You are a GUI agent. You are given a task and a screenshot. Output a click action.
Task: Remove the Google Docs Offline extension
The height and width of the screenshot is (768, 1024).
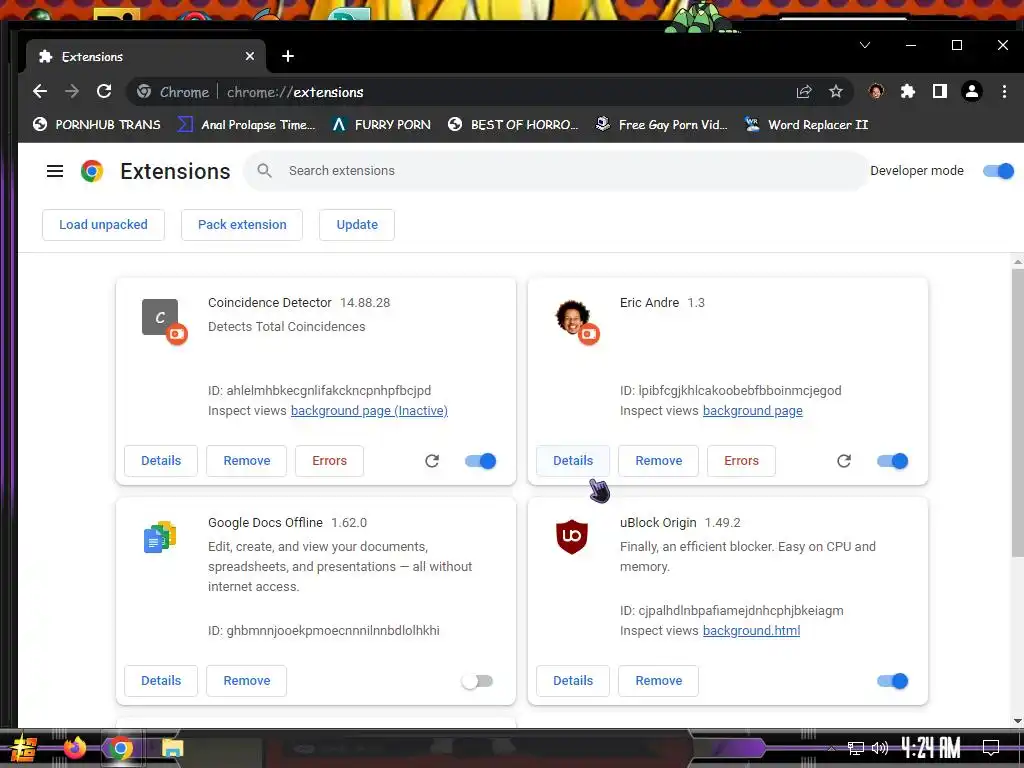[247, 681]
